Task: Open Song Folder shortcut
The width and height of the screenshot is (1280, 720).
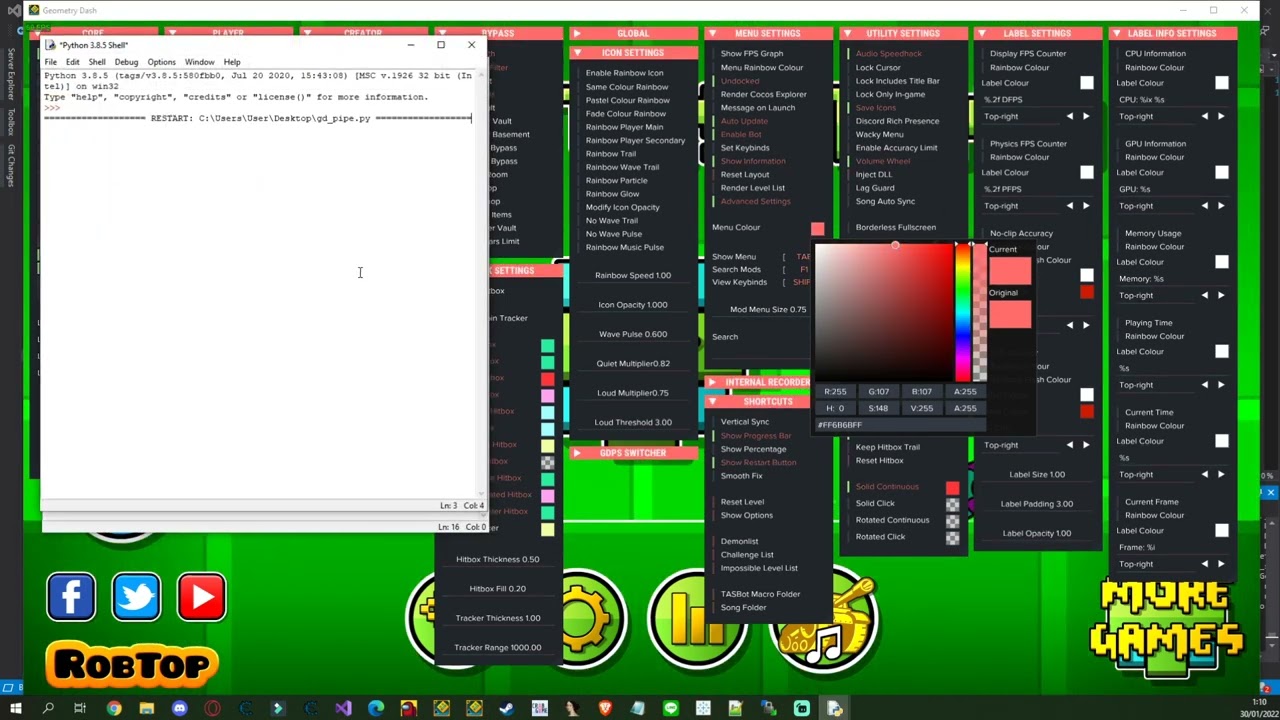Action: [743, 607]
